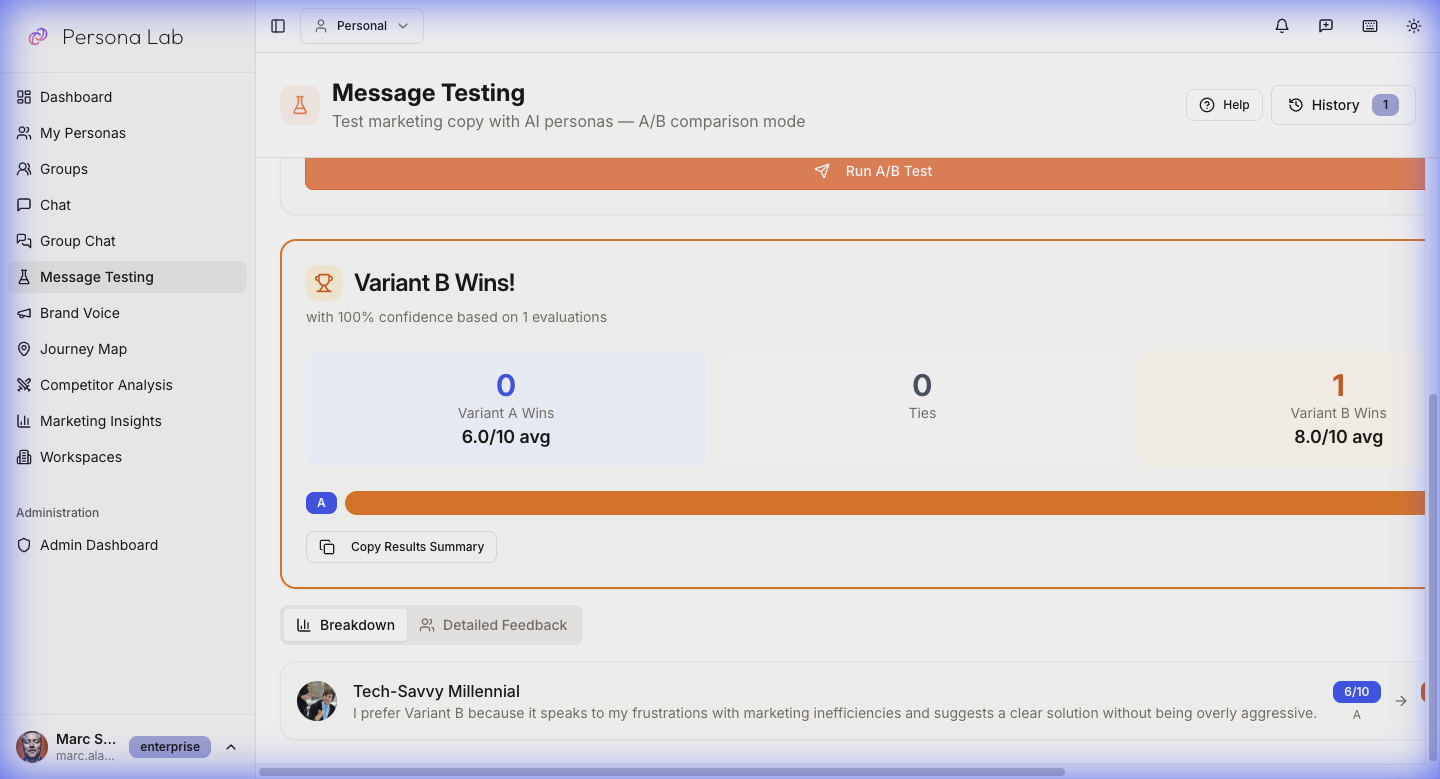Click Marc S. profile avatar
1440x779 pixels.
click(32, 747)
